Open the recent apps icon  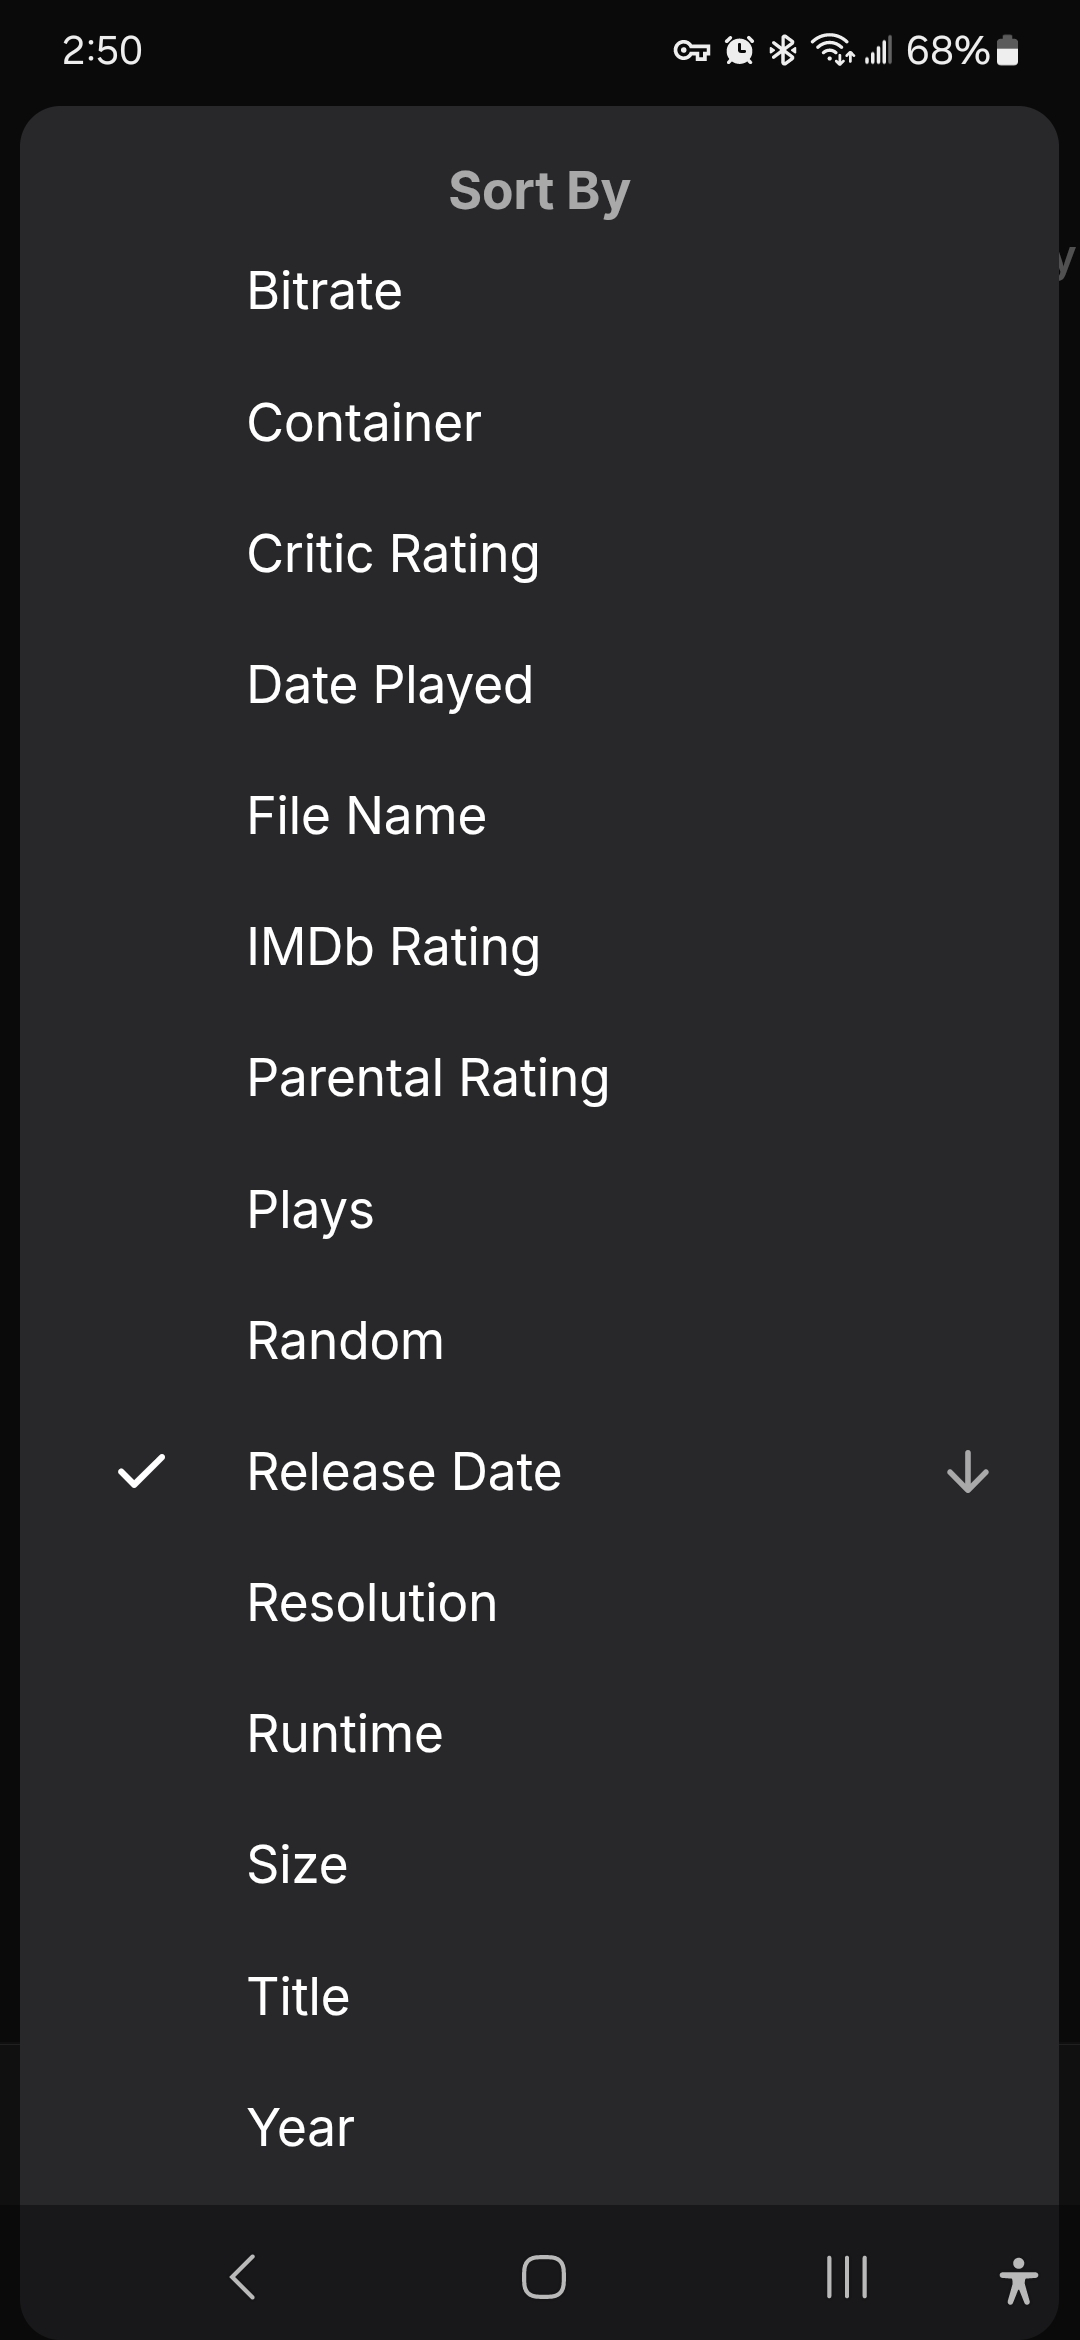point(846,2277)
